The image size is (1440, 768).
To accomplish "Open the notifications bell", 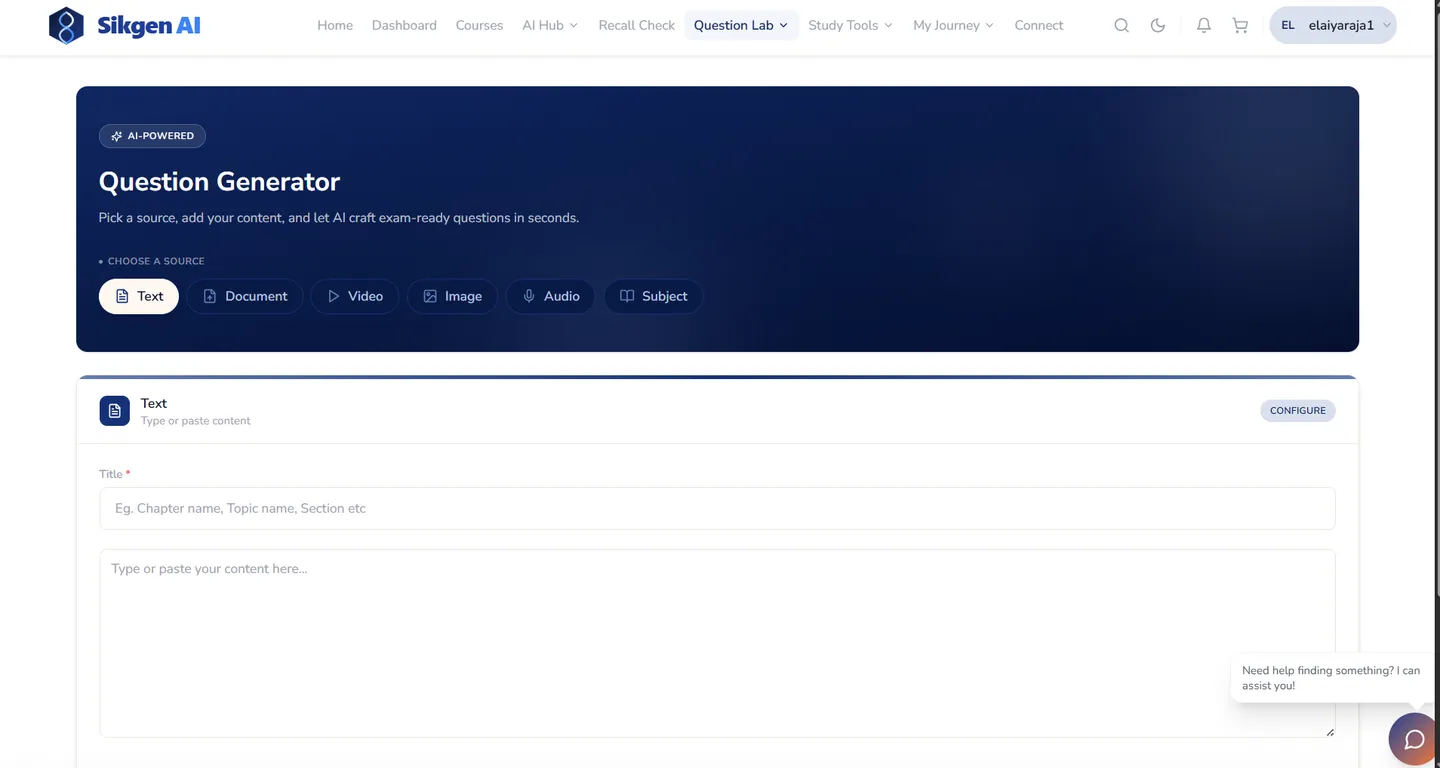I will (x=1204, y=26).
